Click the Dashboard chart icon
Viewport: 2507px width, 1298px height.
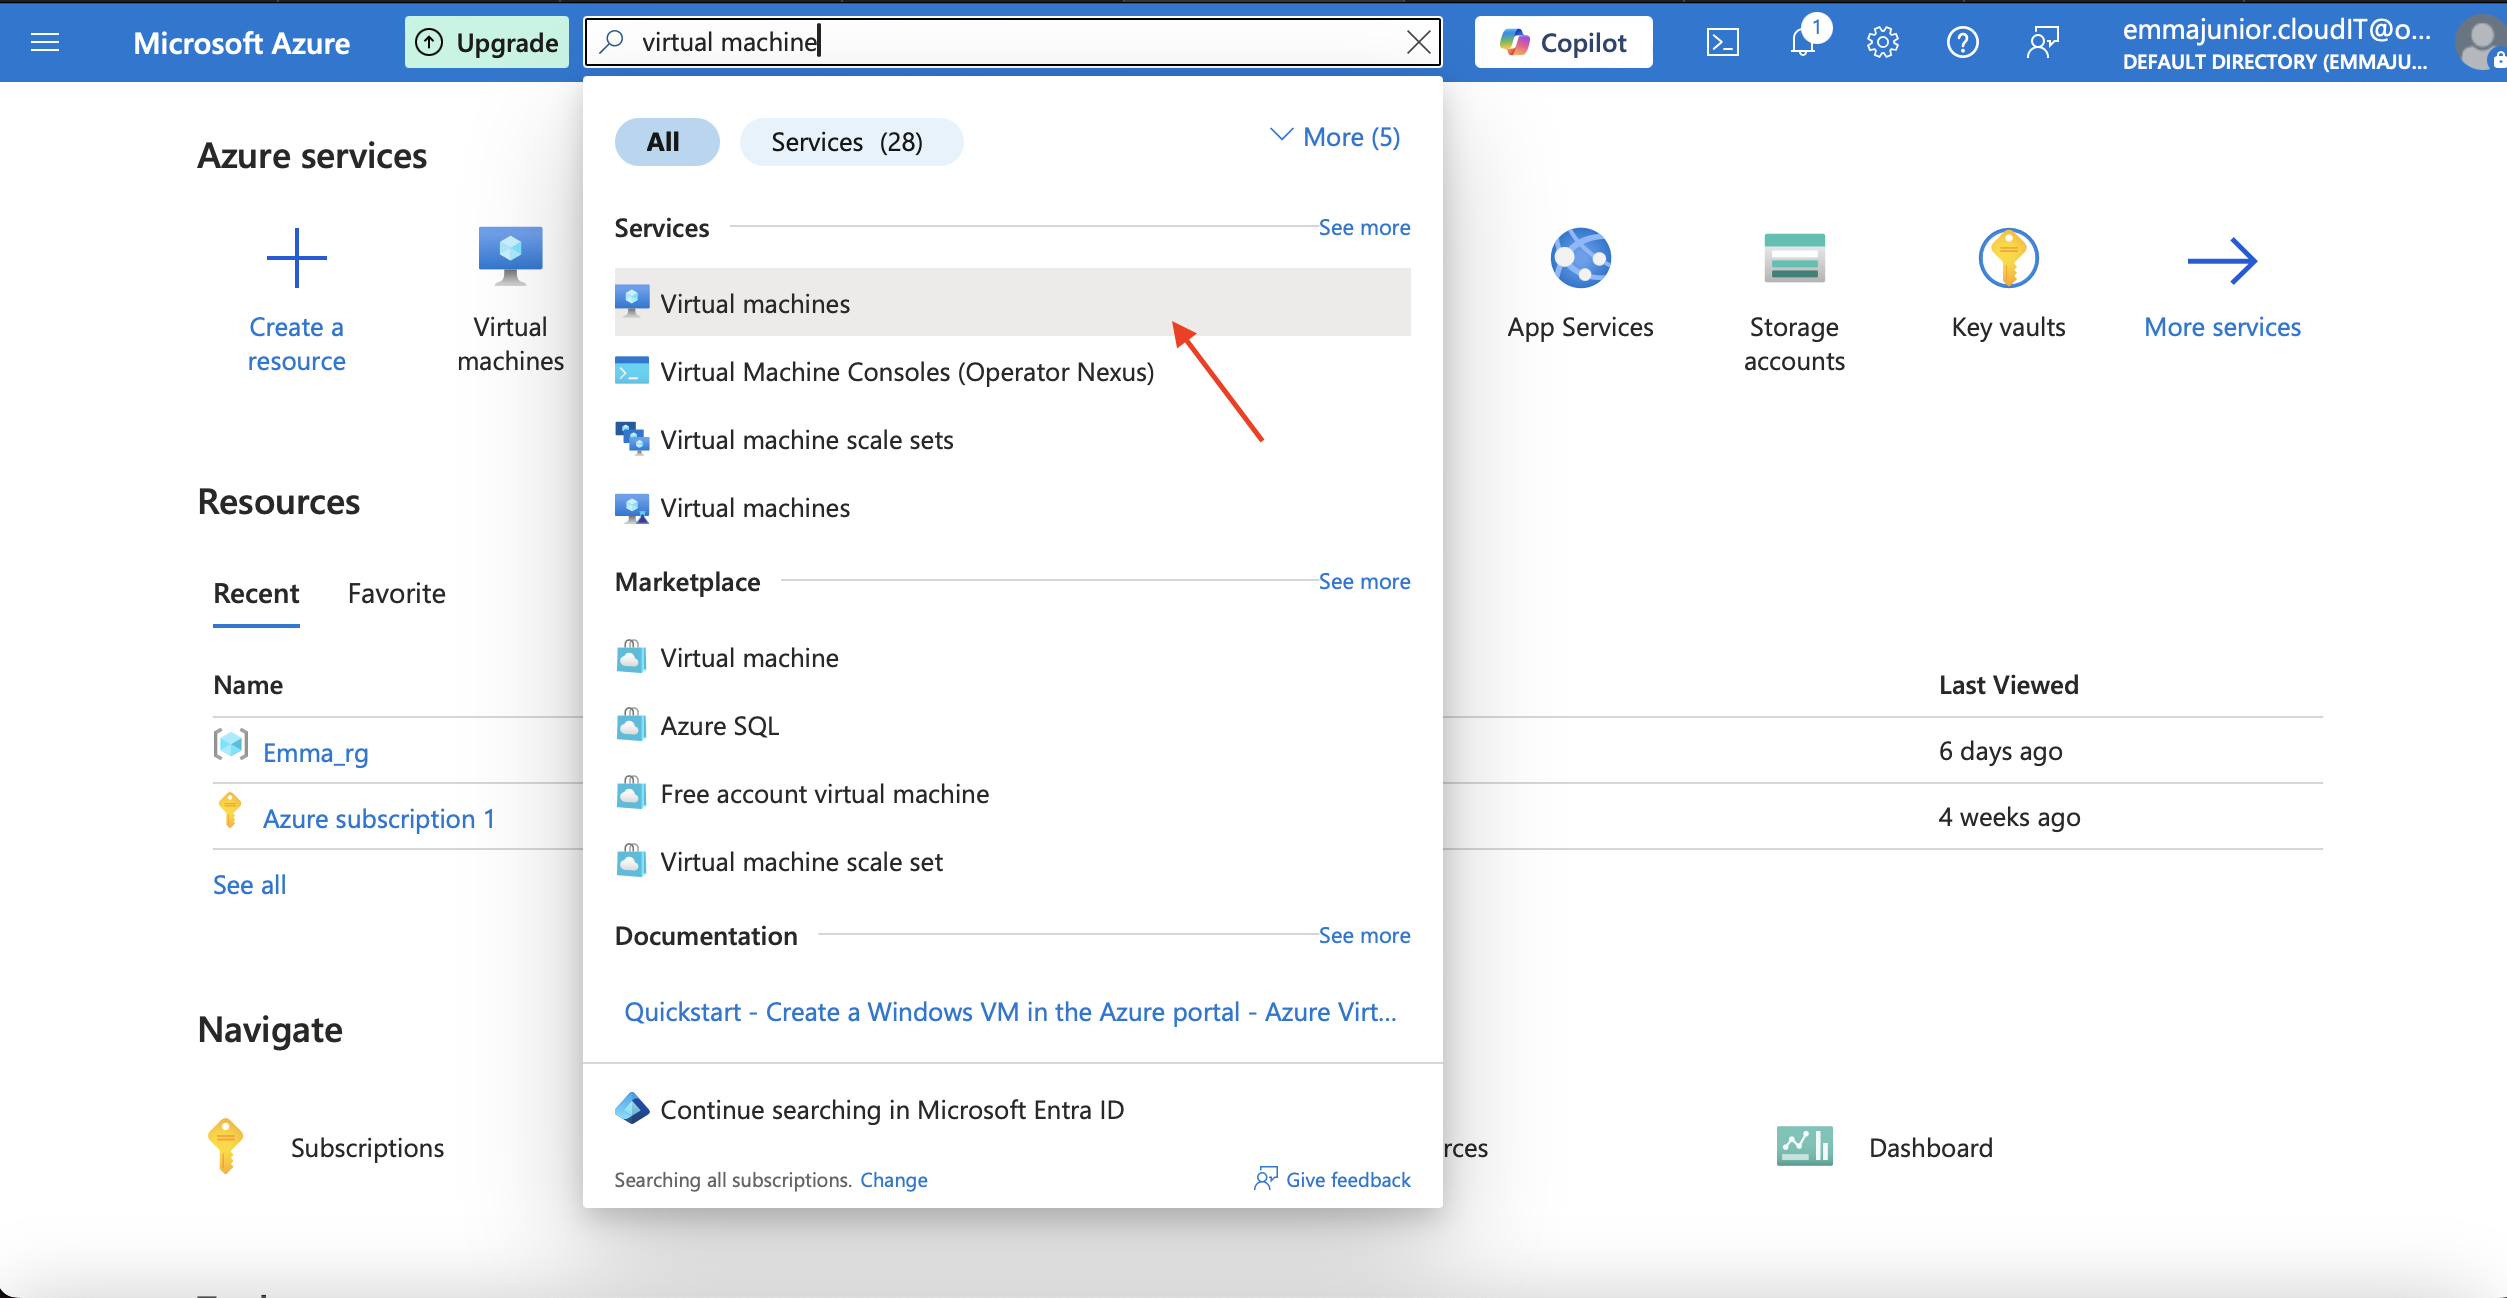coord(1805,1145)
